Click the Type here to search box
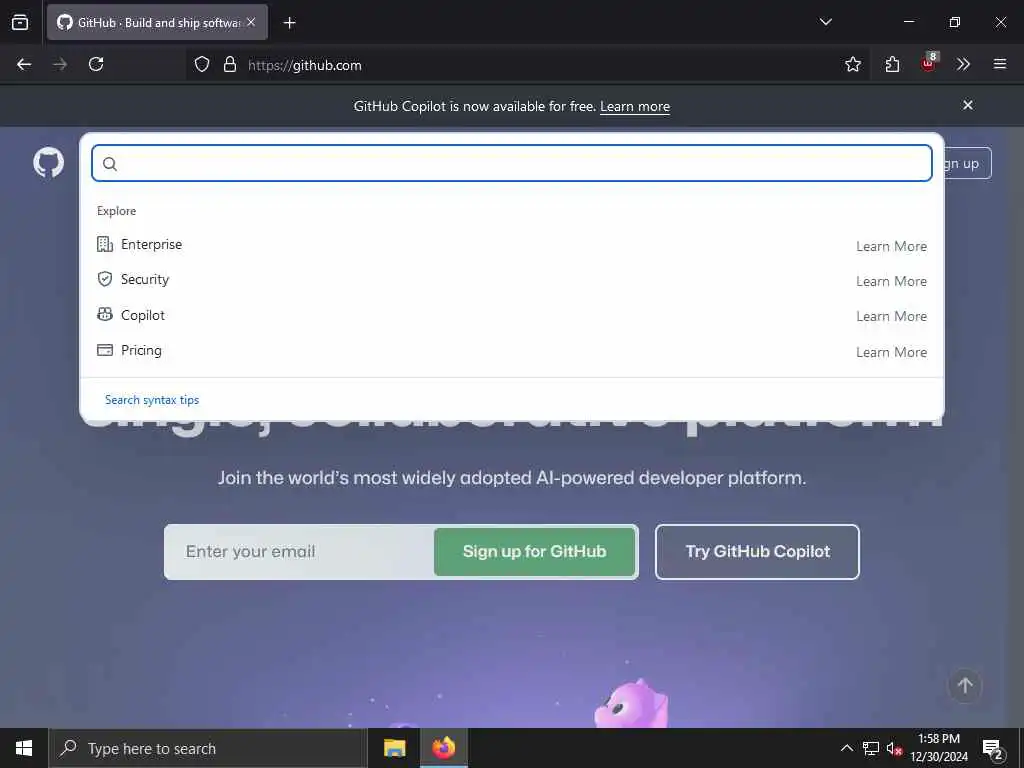The image size is (1024, 768). click(208, 748)
